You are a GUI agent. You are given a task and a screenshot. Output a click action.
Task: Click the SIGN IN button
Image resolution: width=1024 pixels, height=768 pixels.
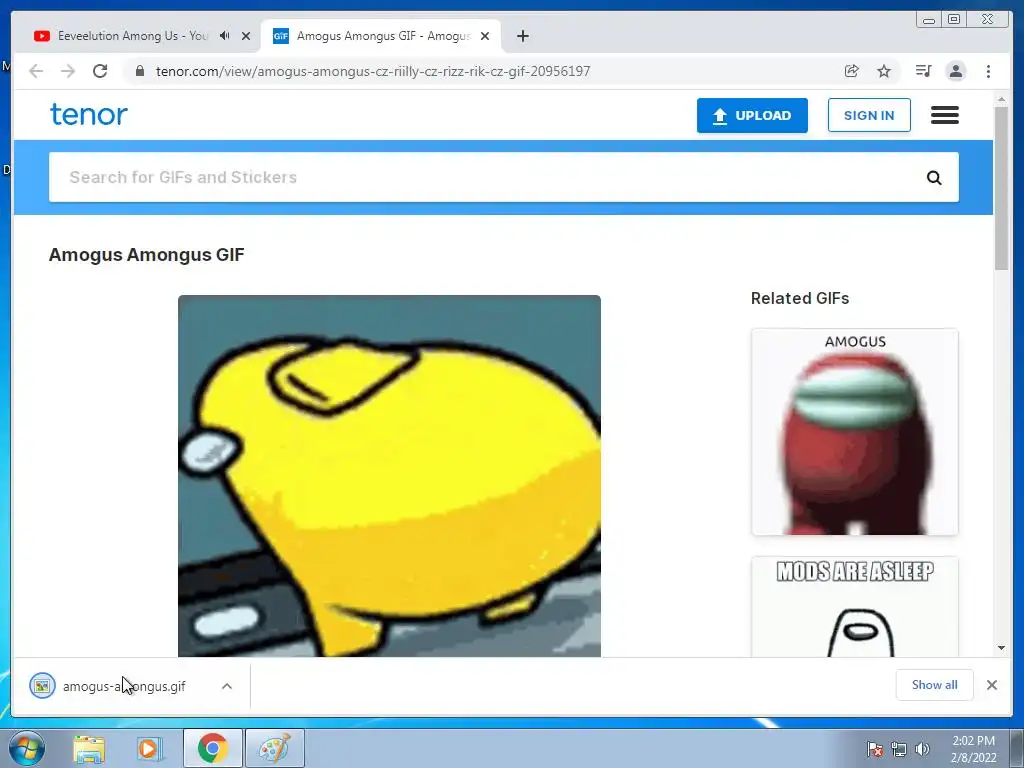click(869, 116)
